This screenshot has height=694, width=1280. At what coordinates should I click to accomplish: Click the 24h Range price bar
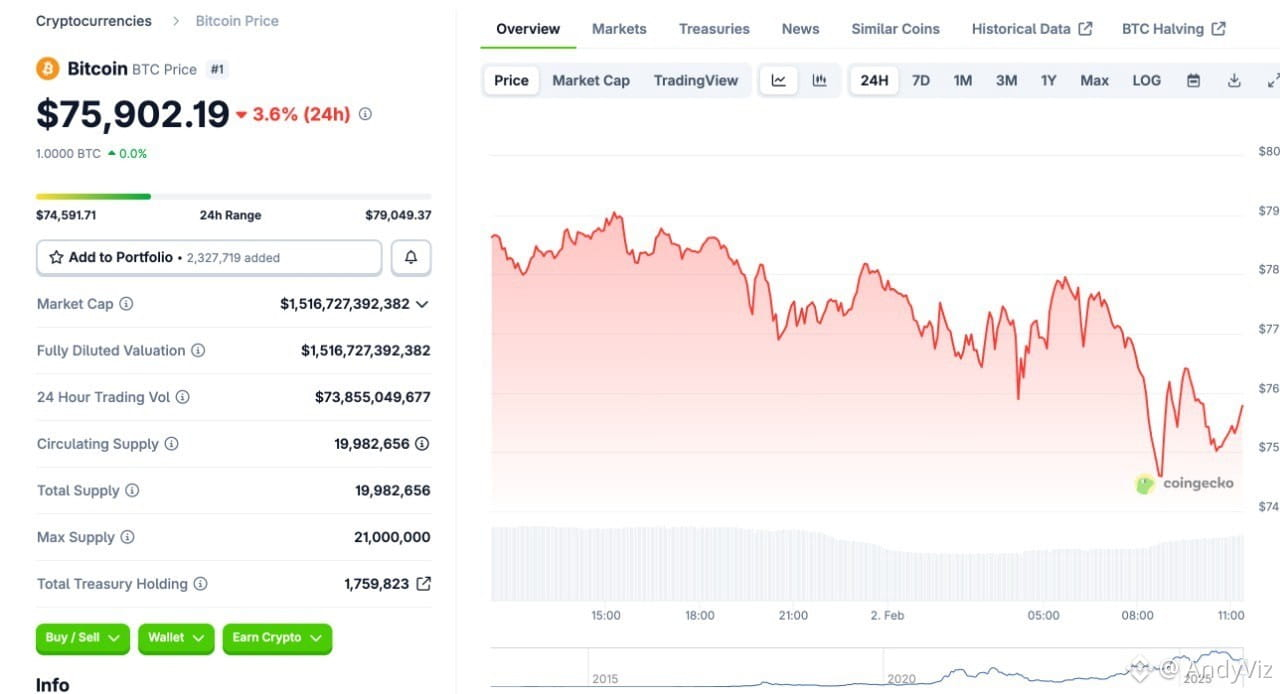coord(233,196)
